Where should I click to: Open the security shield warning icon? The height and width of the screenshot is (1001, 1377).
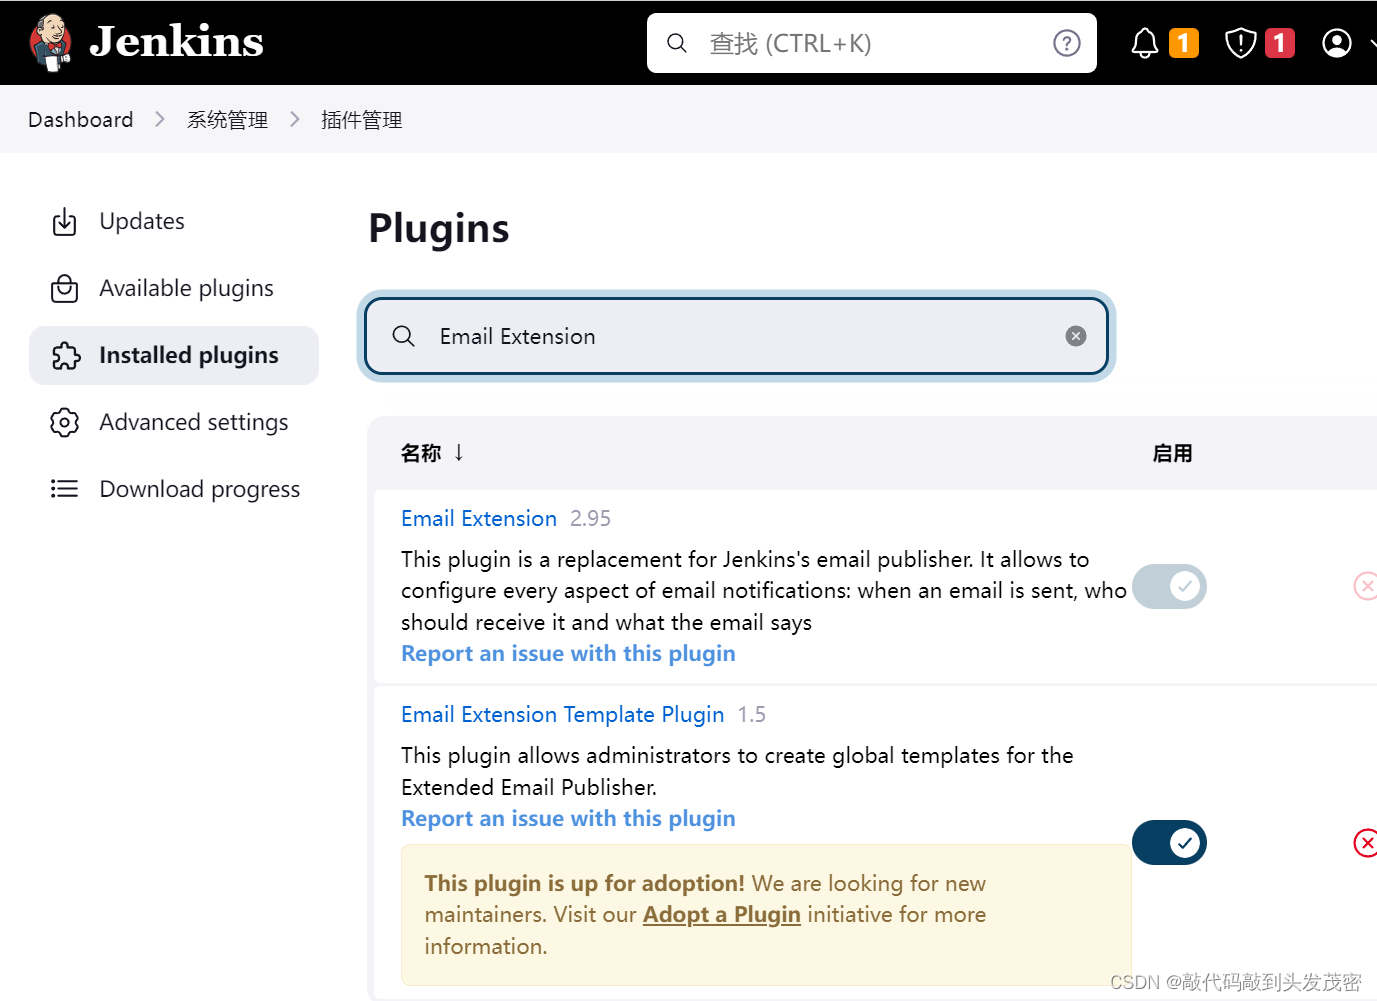tap(1240, 43)
